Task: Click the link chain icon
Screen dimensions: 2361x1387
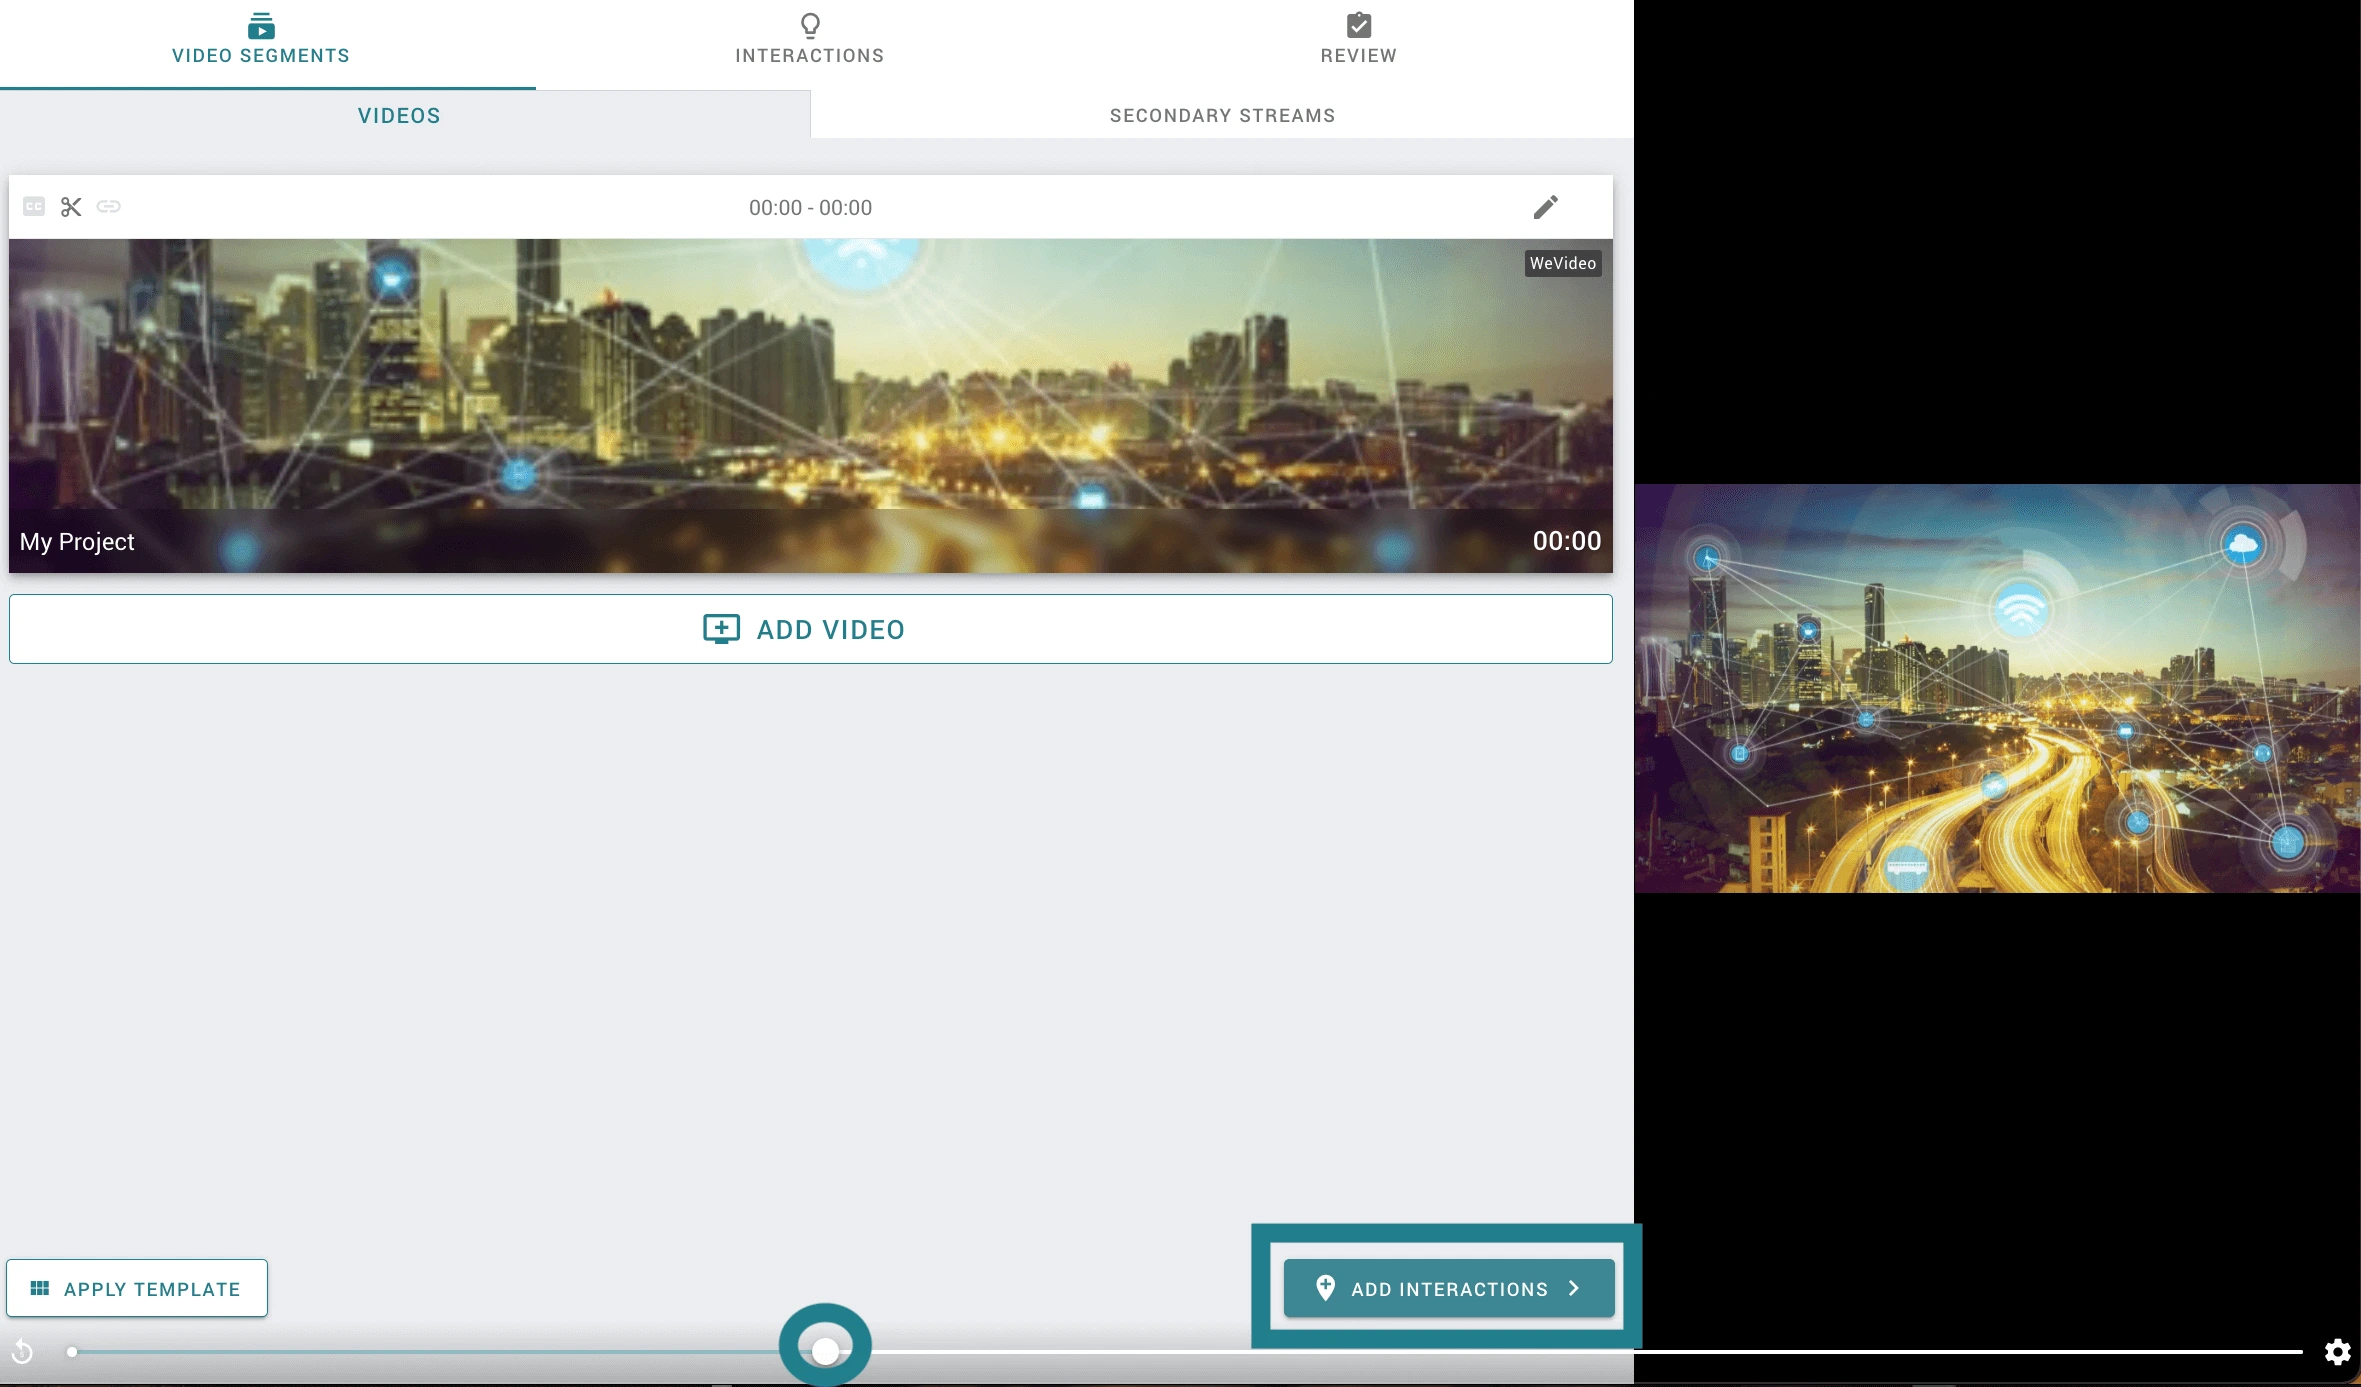Action: [109, 207]
